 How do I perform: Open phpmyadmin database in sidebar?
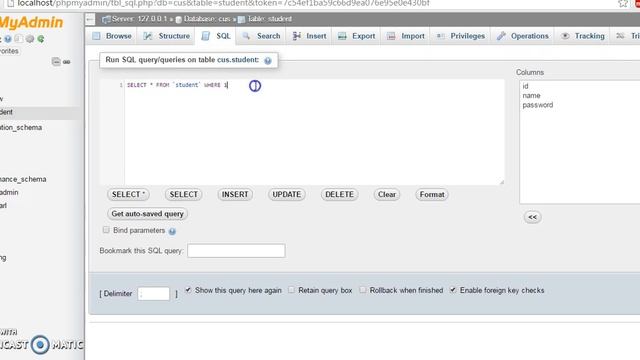coord(9,192)
